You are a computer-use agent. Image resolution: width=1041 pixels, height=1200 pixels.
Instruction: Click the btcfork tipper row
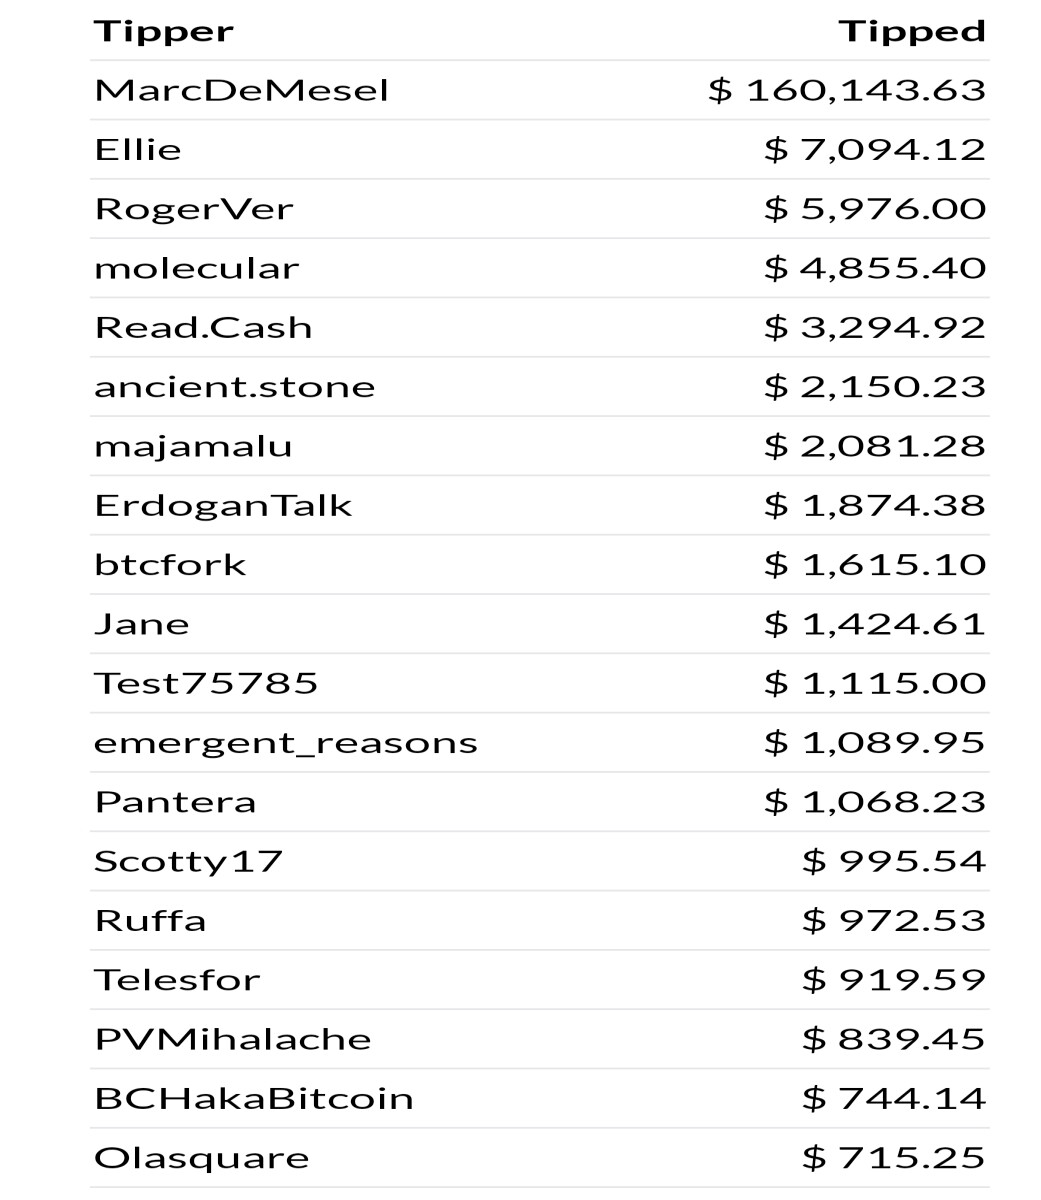(540, 565)
